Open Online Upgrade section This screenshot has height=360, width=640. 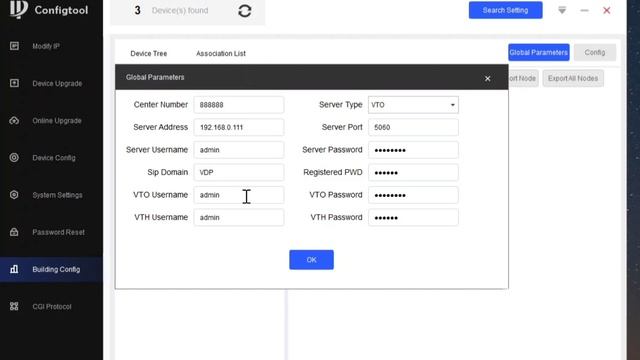click(x=57, y=121)
